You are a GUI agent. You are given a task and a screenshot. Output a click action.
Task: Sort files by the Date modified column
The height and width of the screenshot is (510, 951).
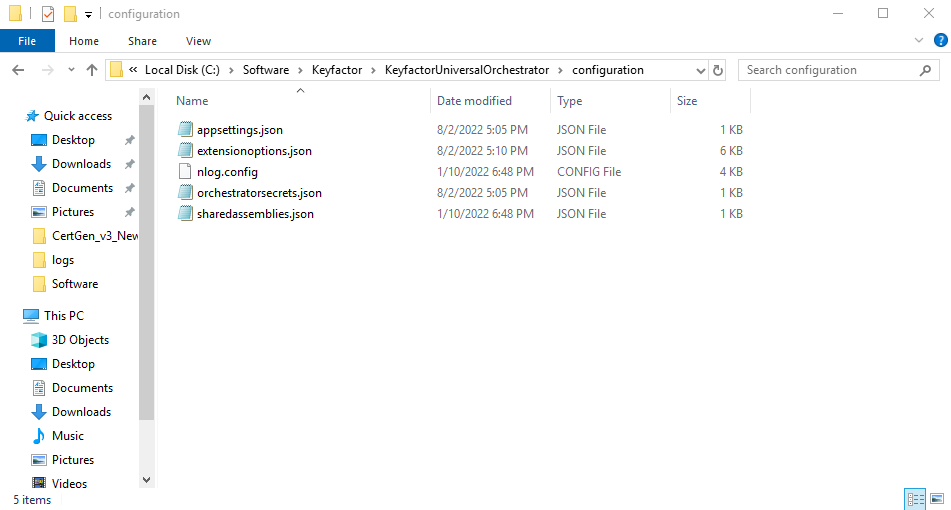[x=474, y=101]
